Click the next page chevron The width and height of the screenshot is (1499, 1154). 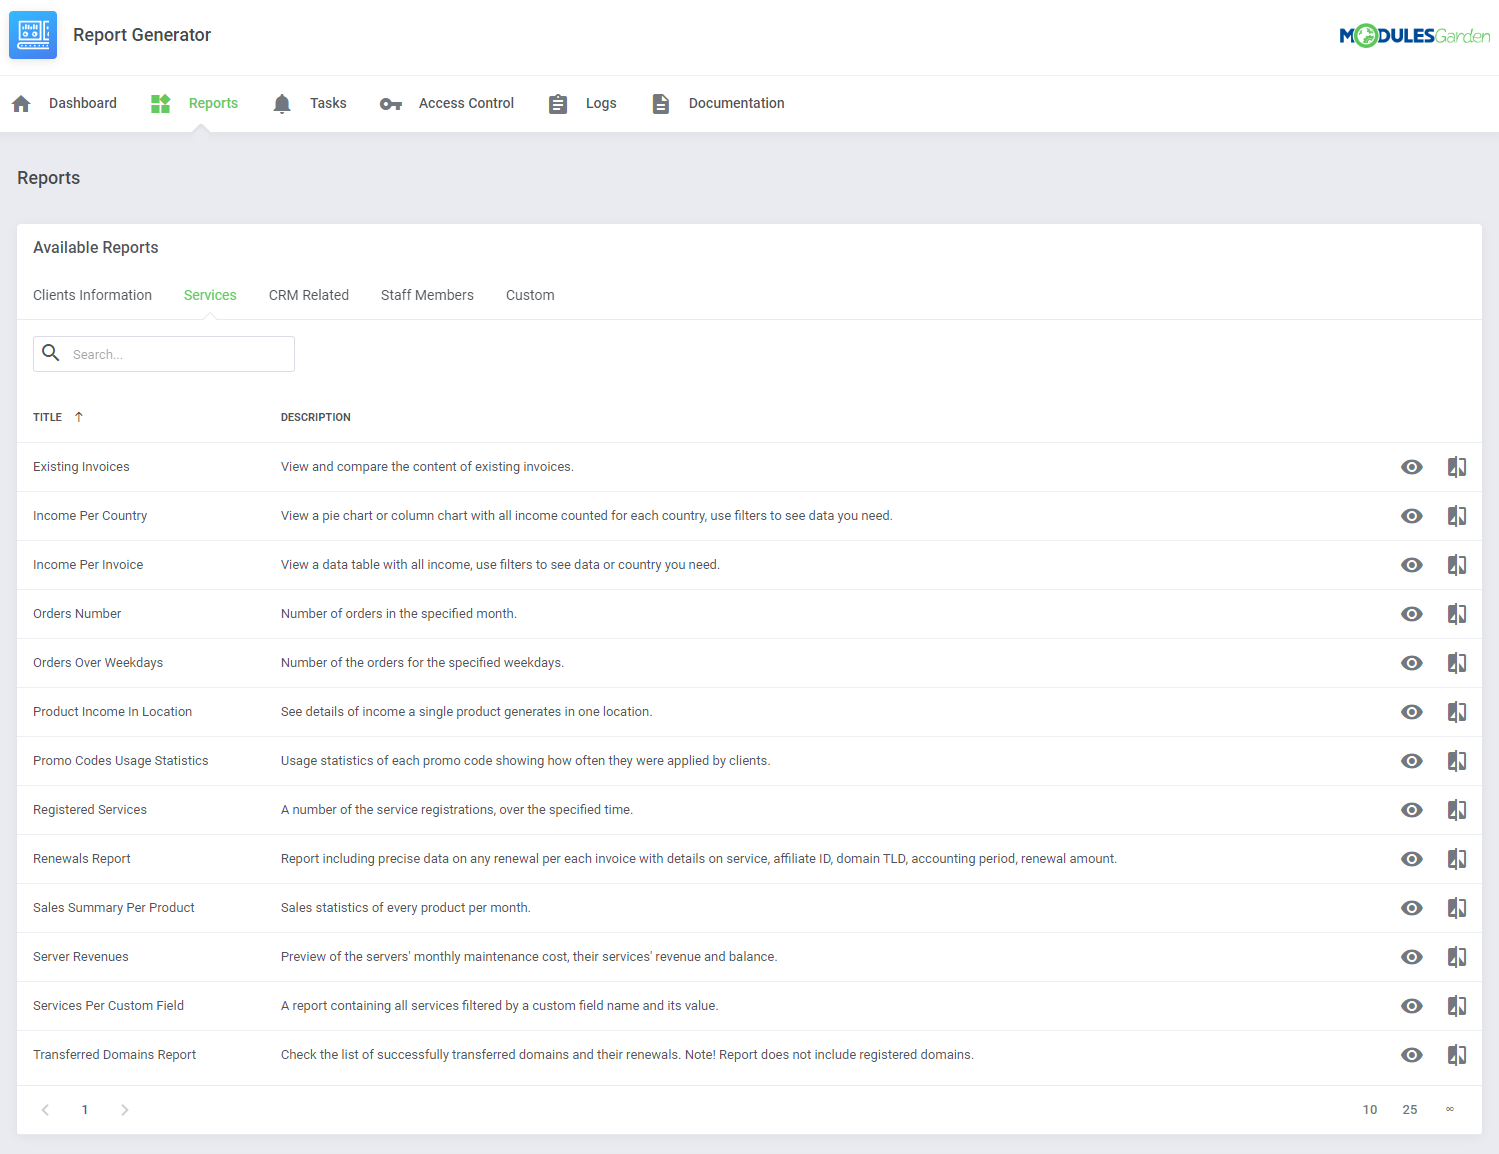click(124, 1109)
